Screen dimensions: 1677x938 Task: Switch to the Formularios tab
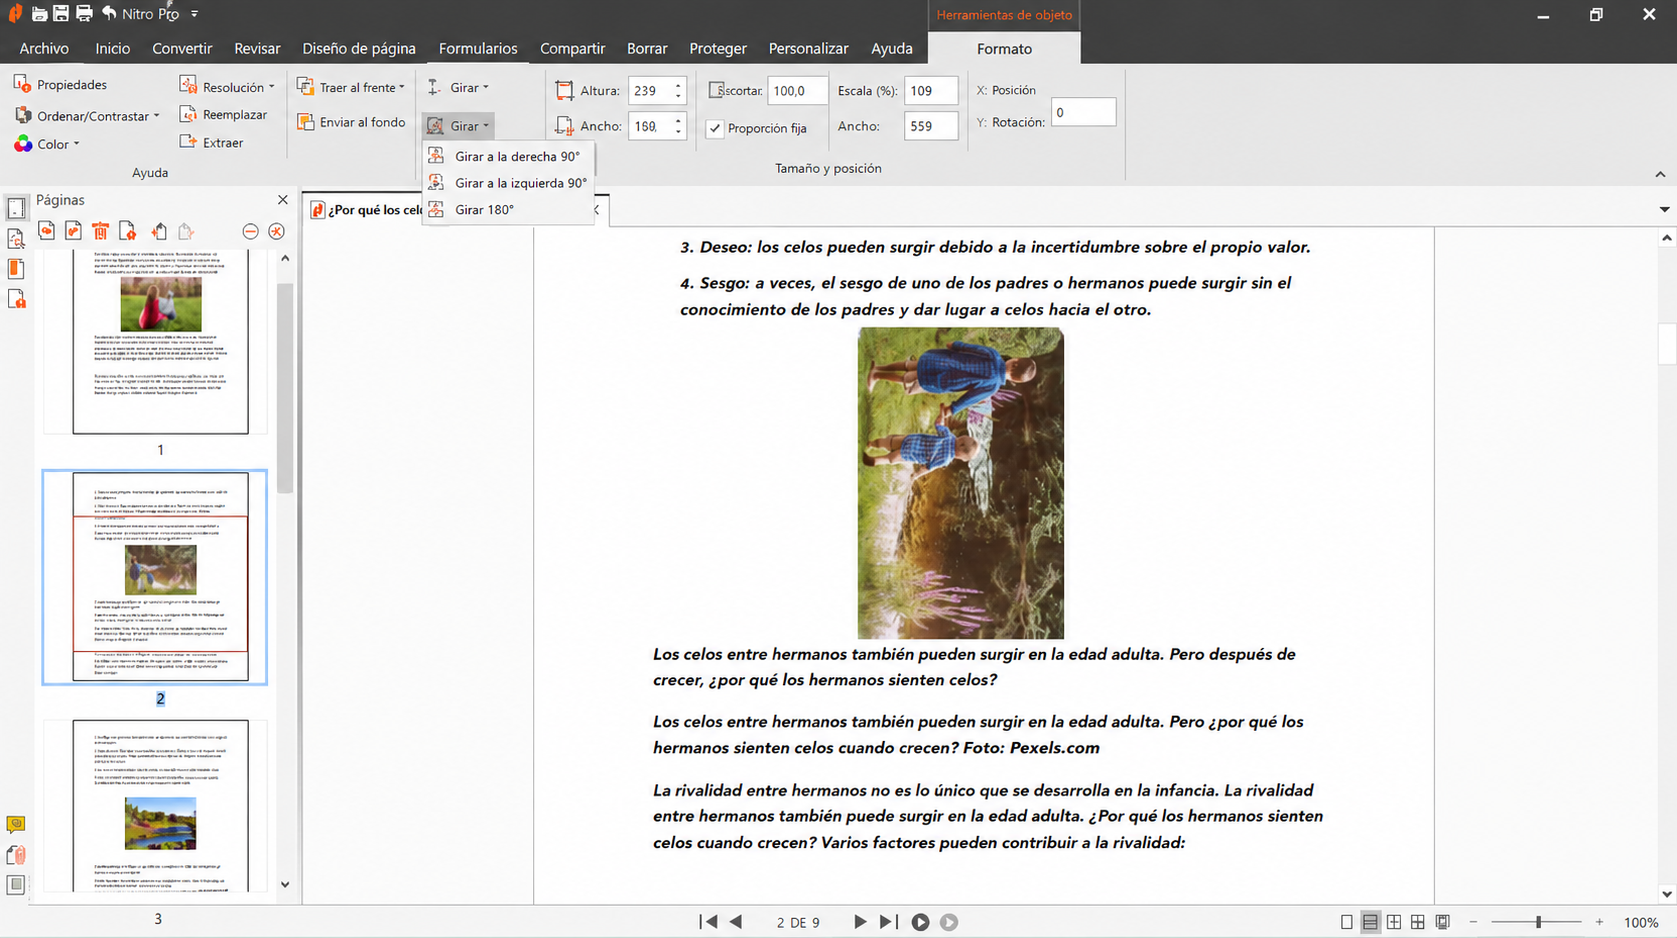pos(478,48)
